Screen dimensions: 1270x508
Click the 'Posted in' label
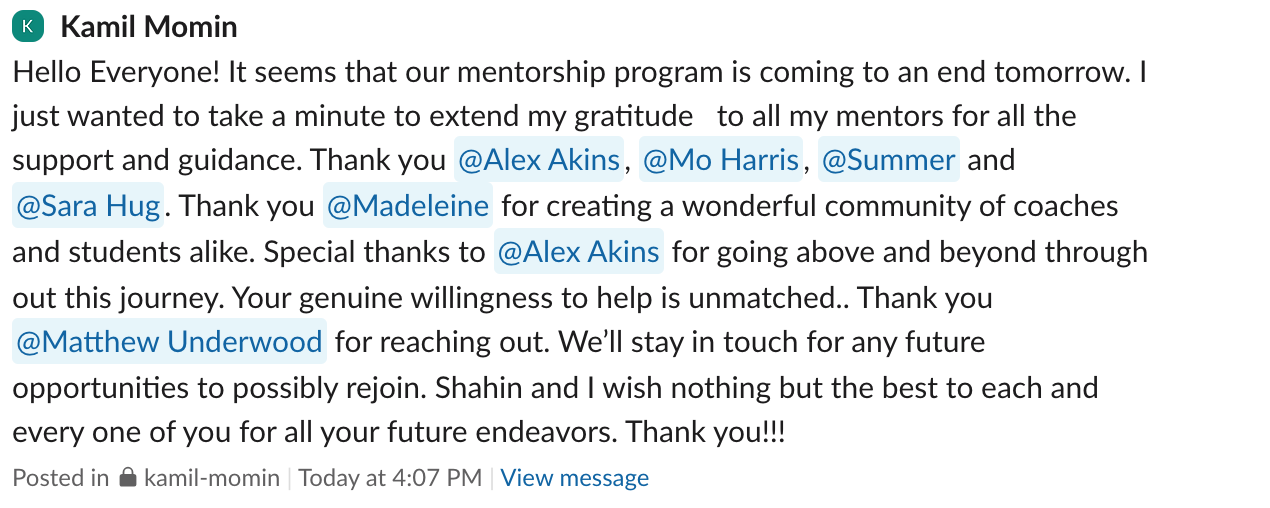60,478
